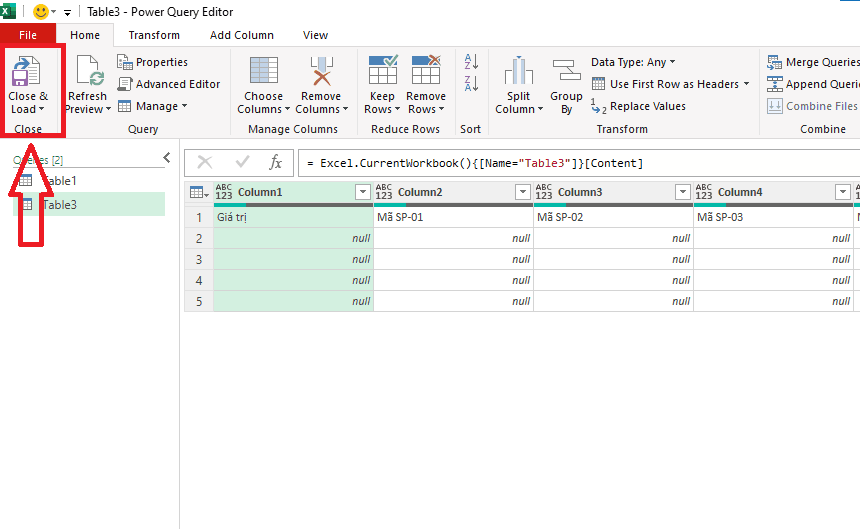The width and height of the screenshot is (860, 529).
Task: Sort descending with the Z-A icon
Action: point(471,83)
